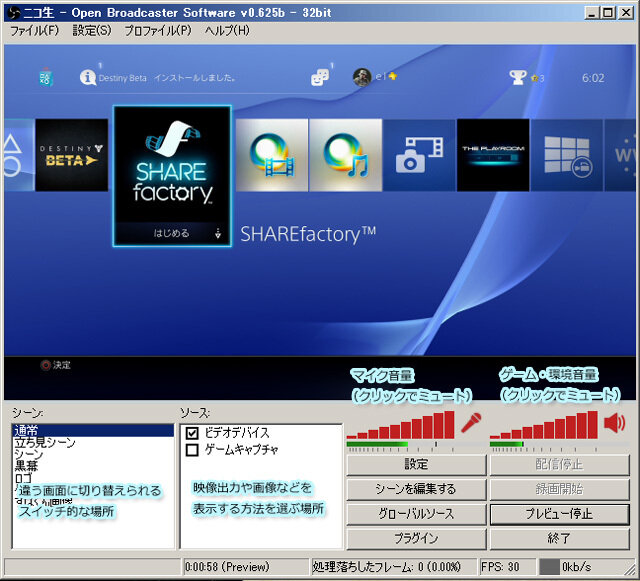640x581 pixels.
Task: Click the 終了 button
Action: point(560,539)
